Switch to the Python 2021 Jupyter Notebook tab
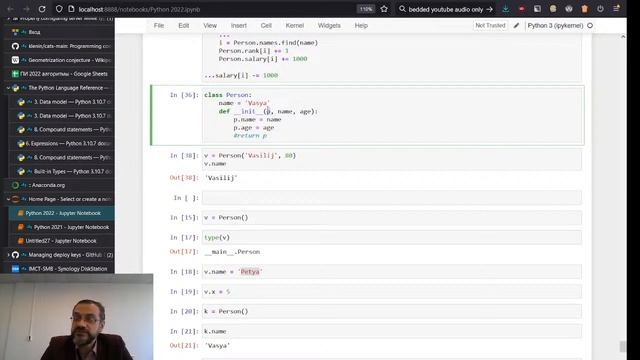 tap(64, 227)
